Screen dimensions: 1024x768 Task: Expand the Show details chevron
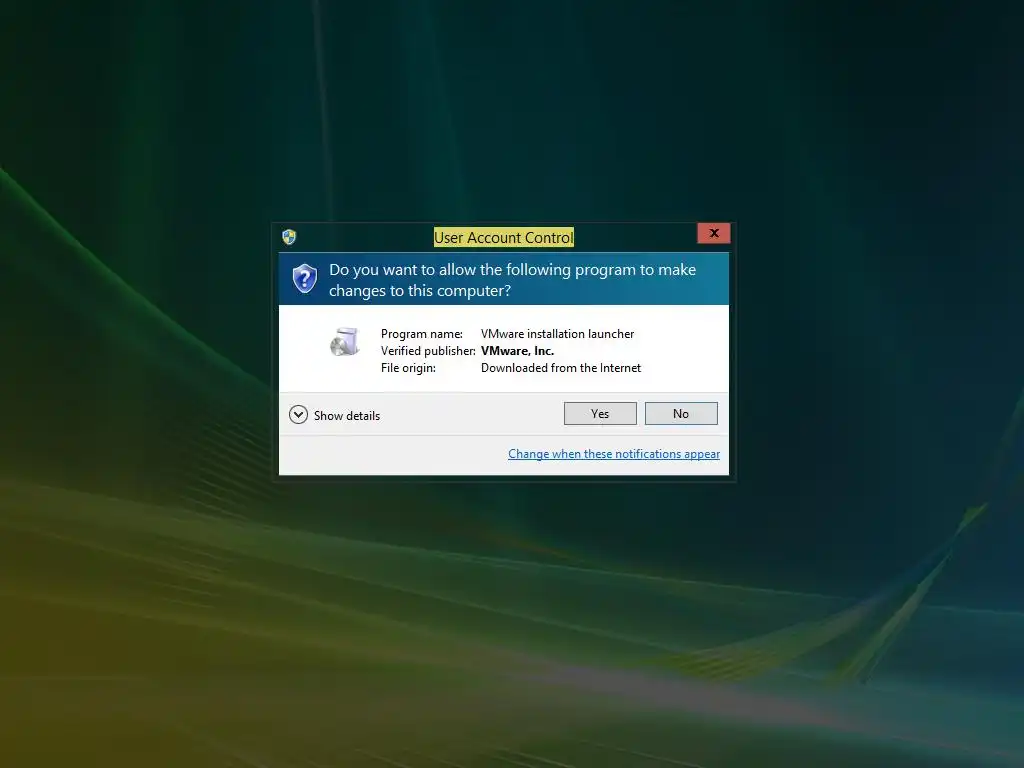pos(298,415)
